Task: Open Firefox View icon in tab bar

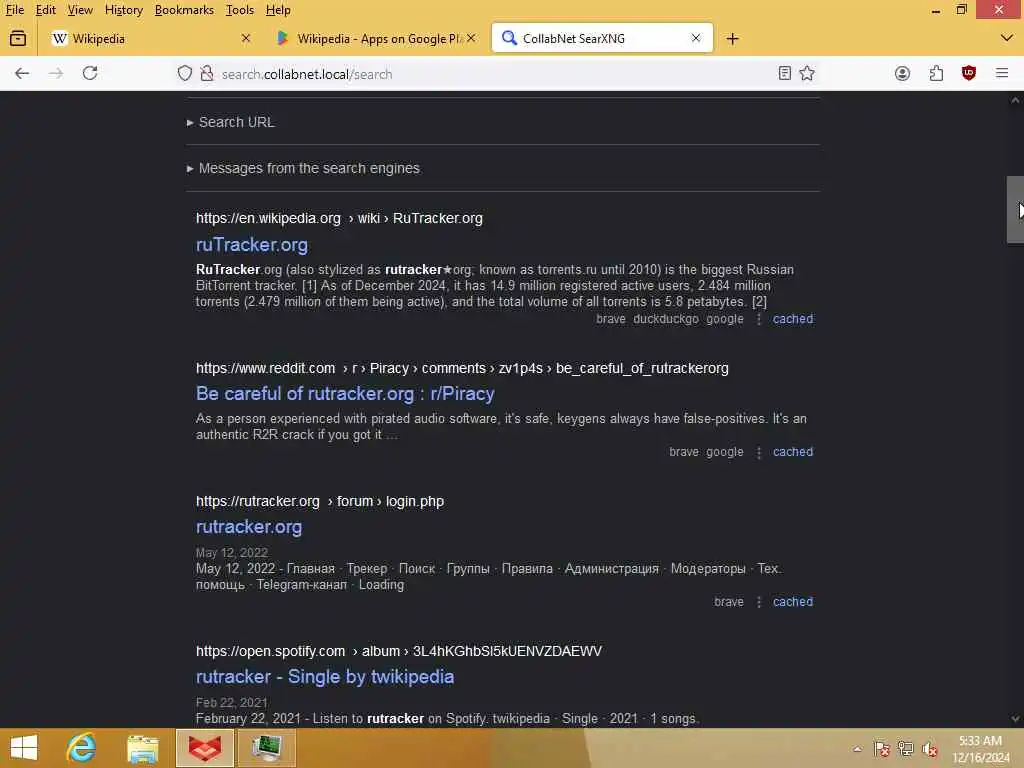Action: tap(18, 39)
